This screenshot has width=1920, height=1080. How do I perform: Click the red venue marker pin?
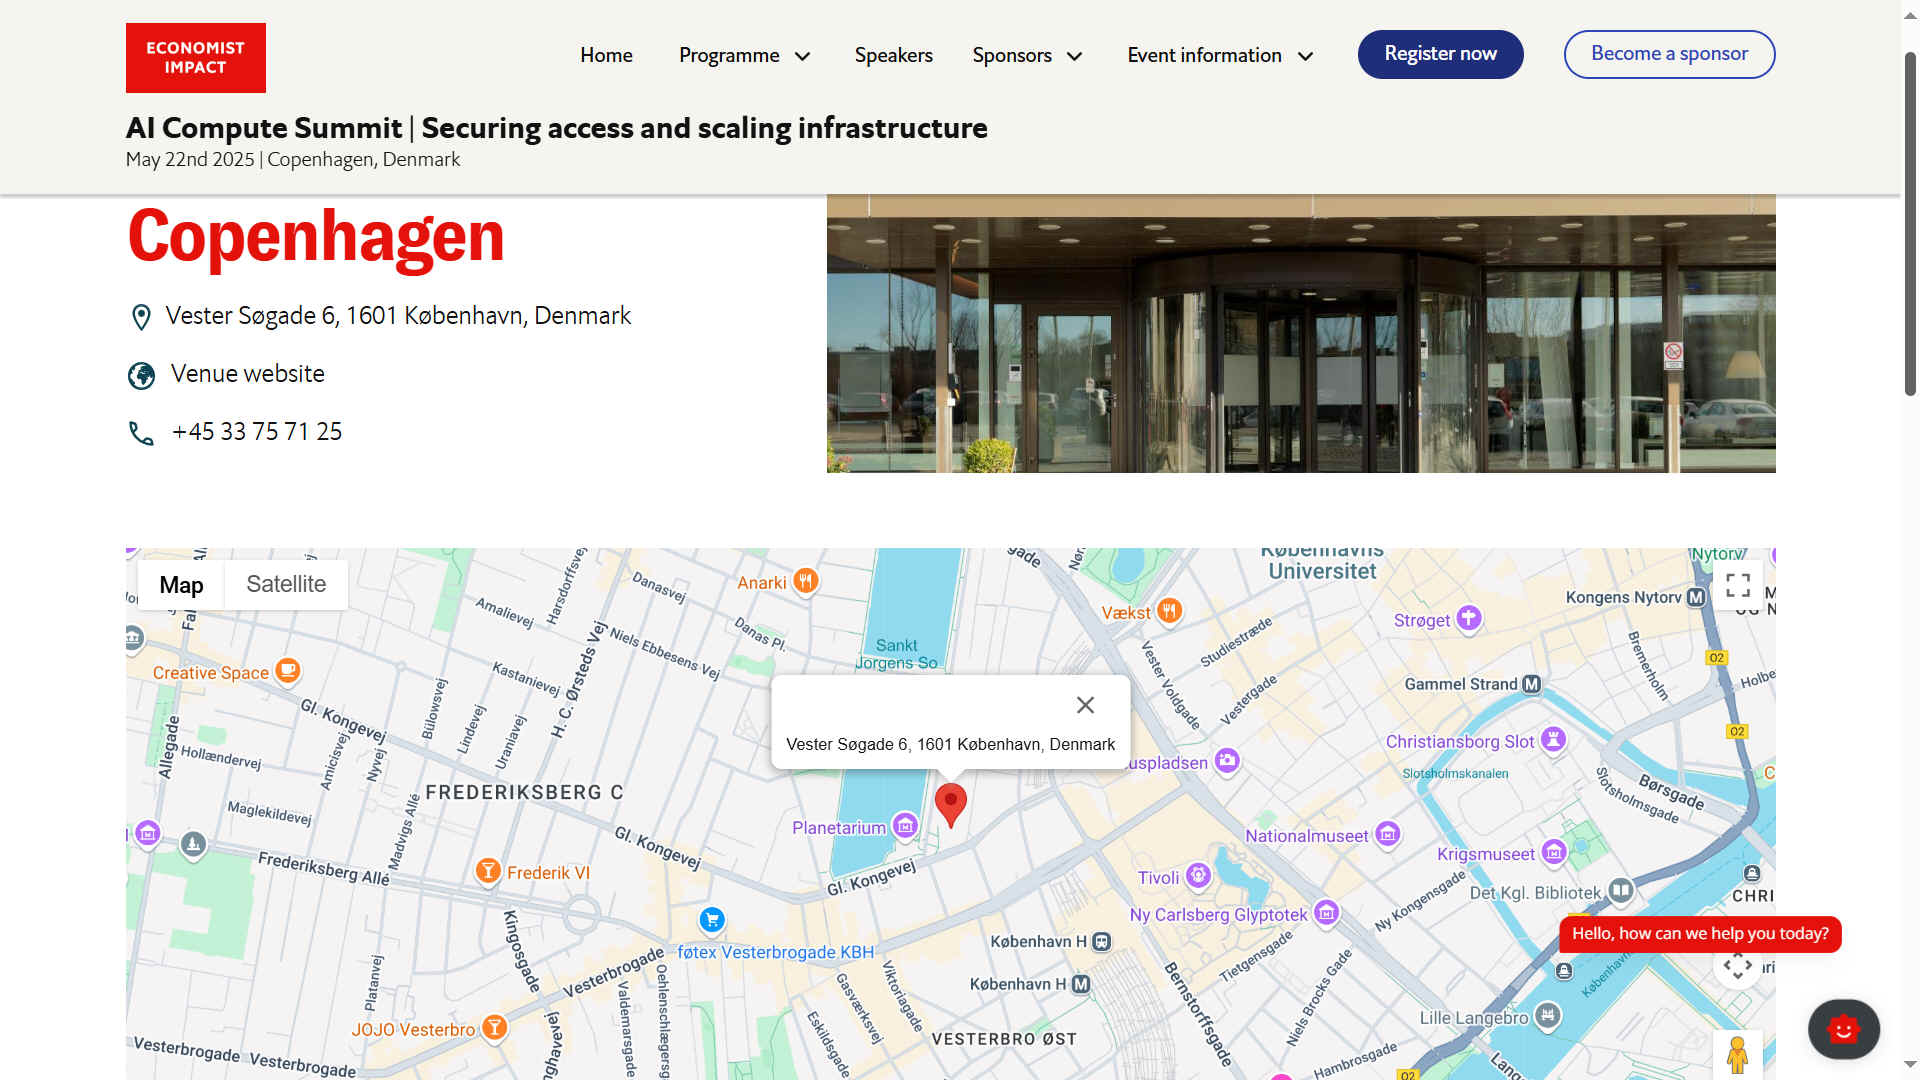tap(950, 805)
